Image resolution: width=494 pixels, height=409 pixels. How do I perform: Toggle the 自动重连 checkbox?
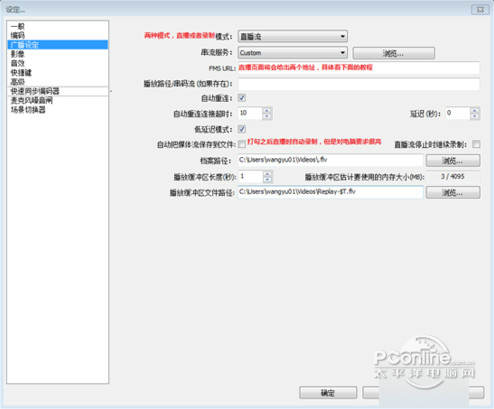[x=242, y=98]
